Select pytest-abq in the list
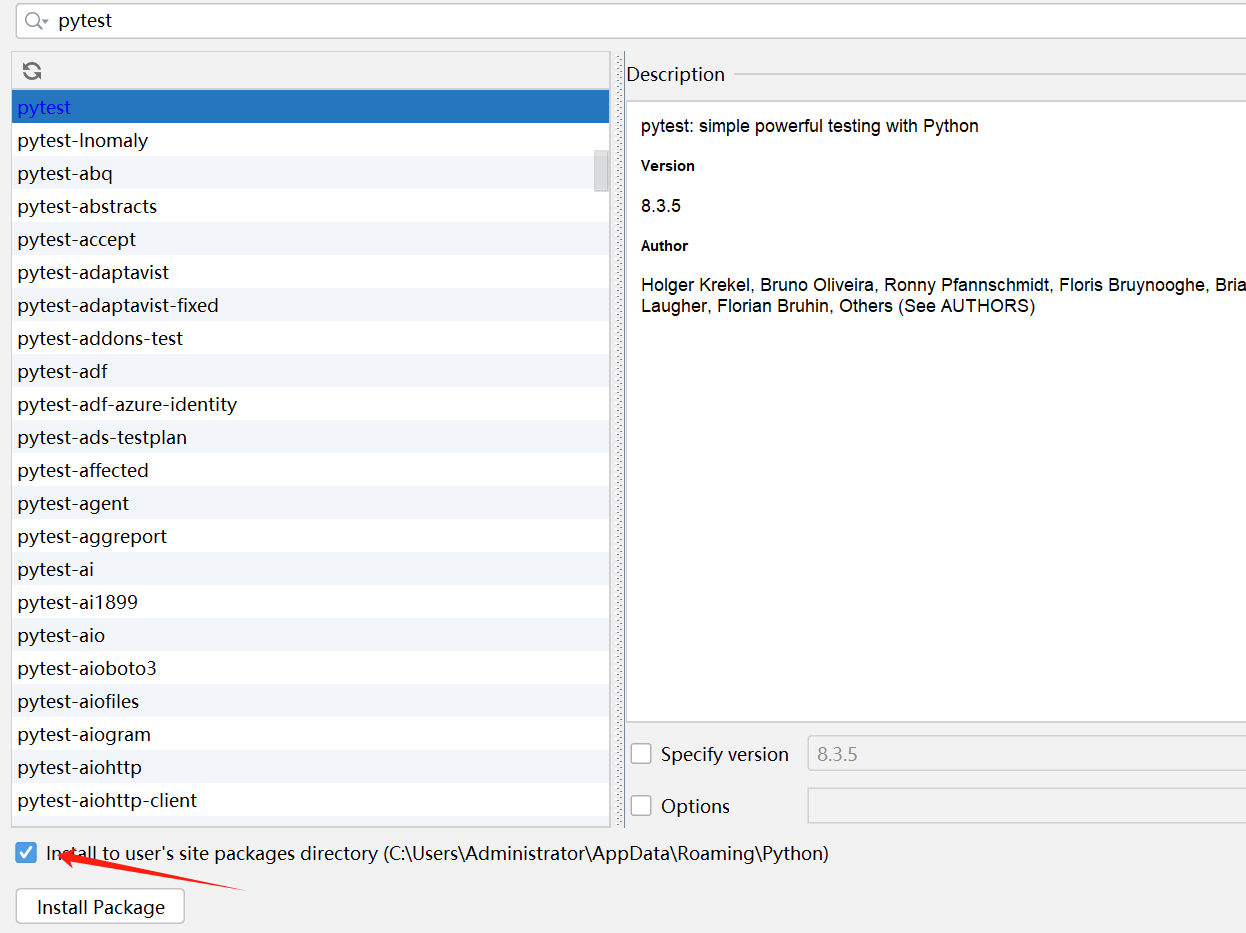The width and height of the screenshot is (1246, 933). [310, 173]
